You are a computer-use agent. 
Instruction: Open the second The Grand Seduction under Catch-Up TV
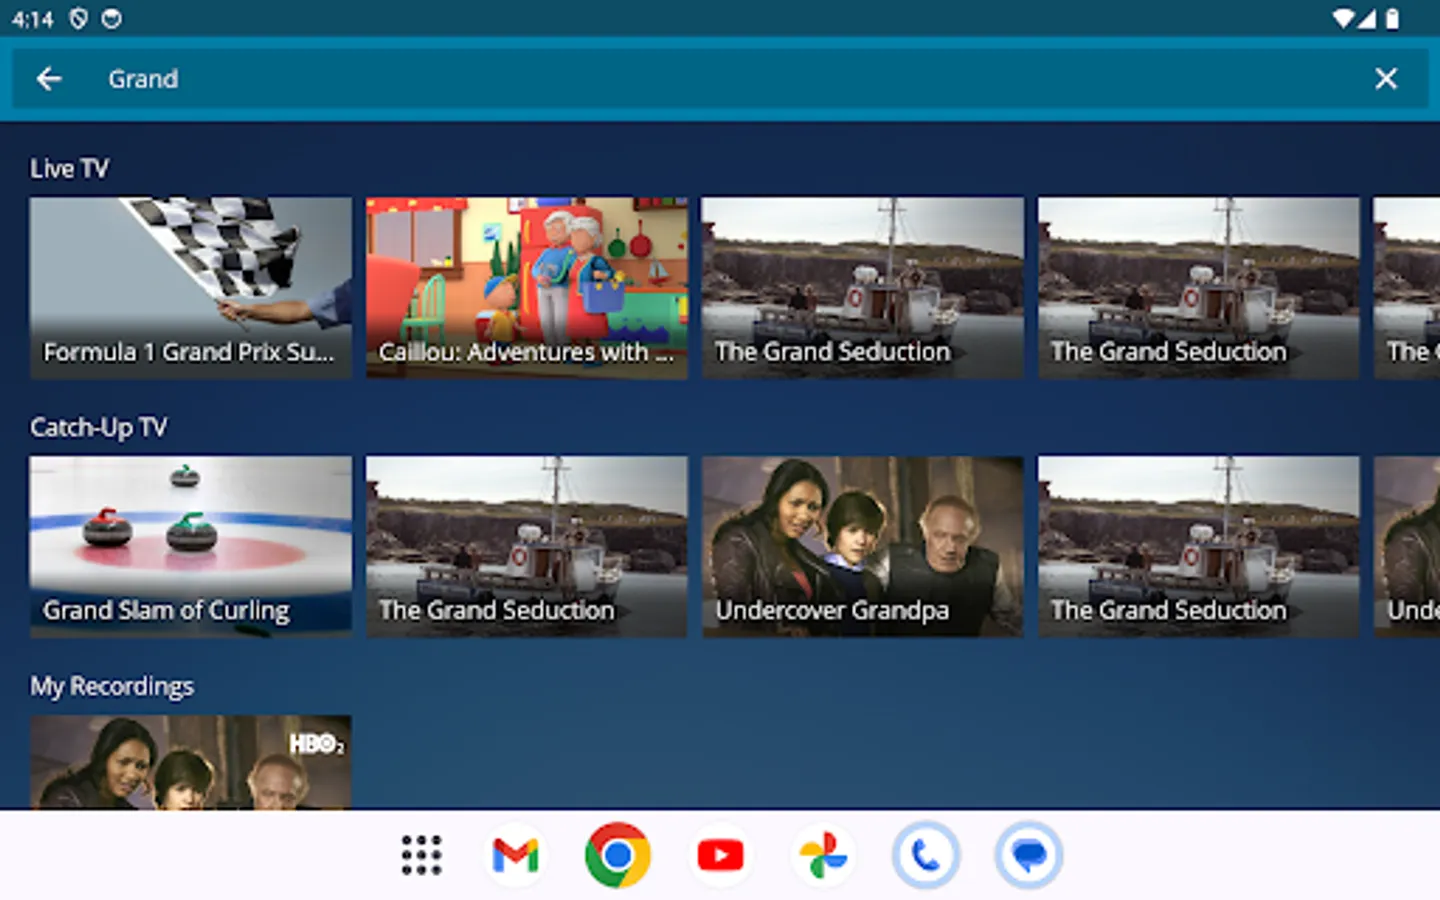point(1199,547)
